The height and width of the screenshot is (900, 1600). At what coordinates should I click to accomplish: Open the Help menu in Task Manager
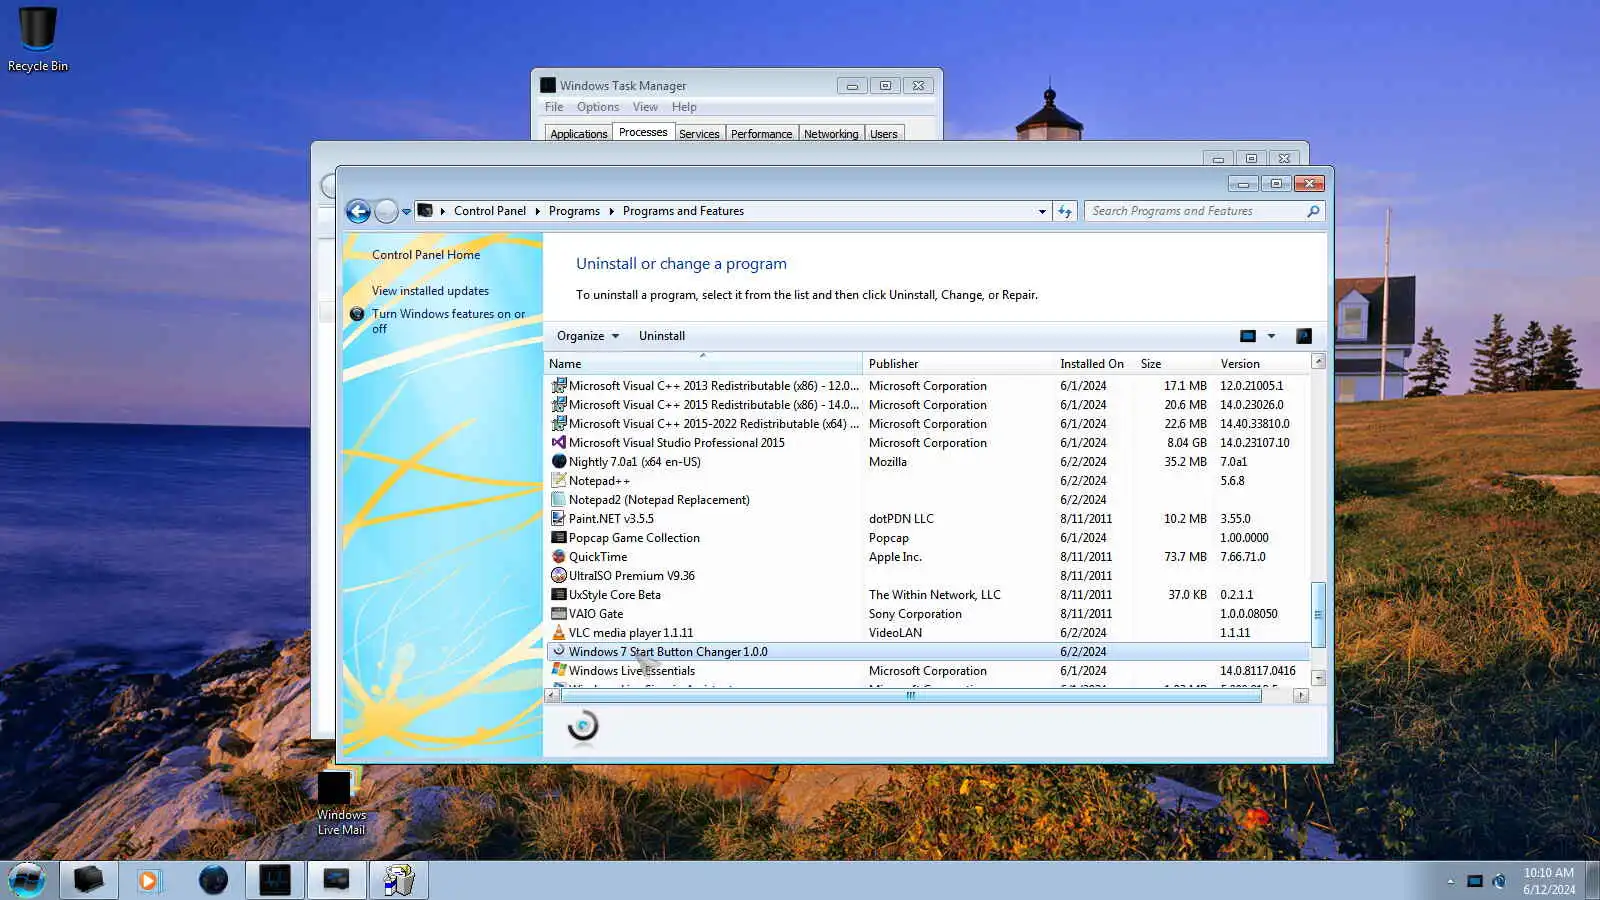tap(684, 107)
